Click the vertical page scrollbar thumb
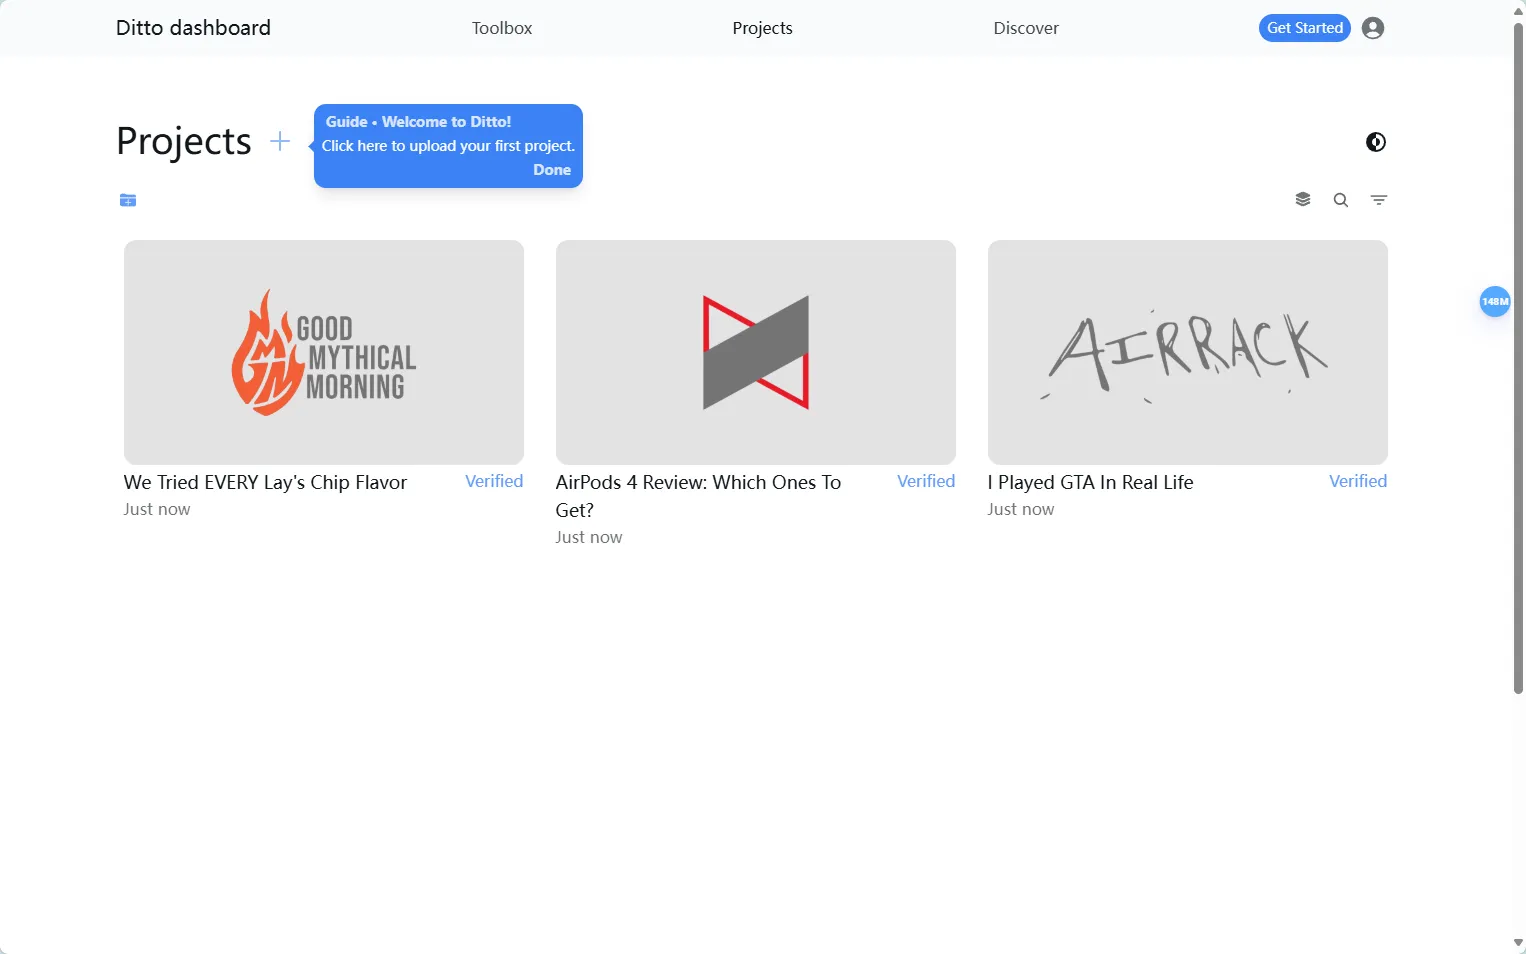 tap(1518, 358)
